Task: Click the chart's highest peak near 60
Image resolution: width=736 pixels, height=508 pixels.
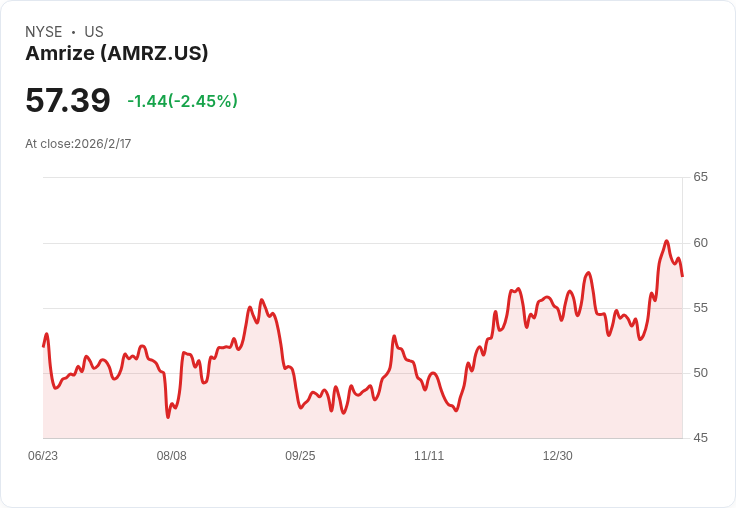Action: click(x=667, y=241)
